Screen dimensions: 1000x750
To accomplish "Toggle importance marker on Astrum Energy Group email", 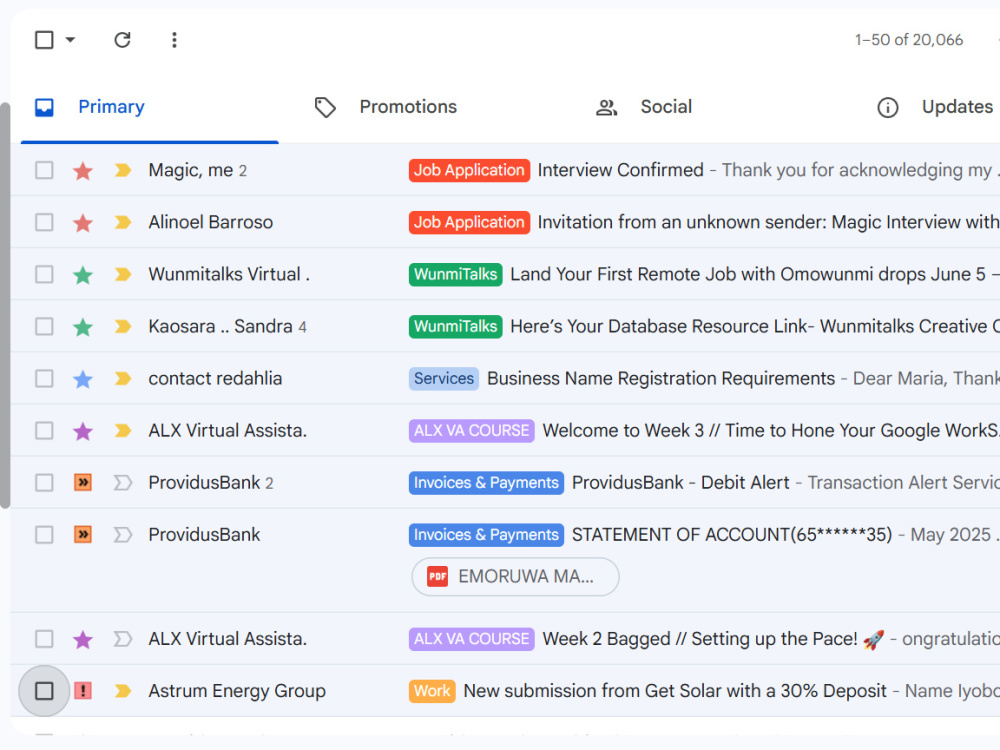I will (x=122, y=691).
